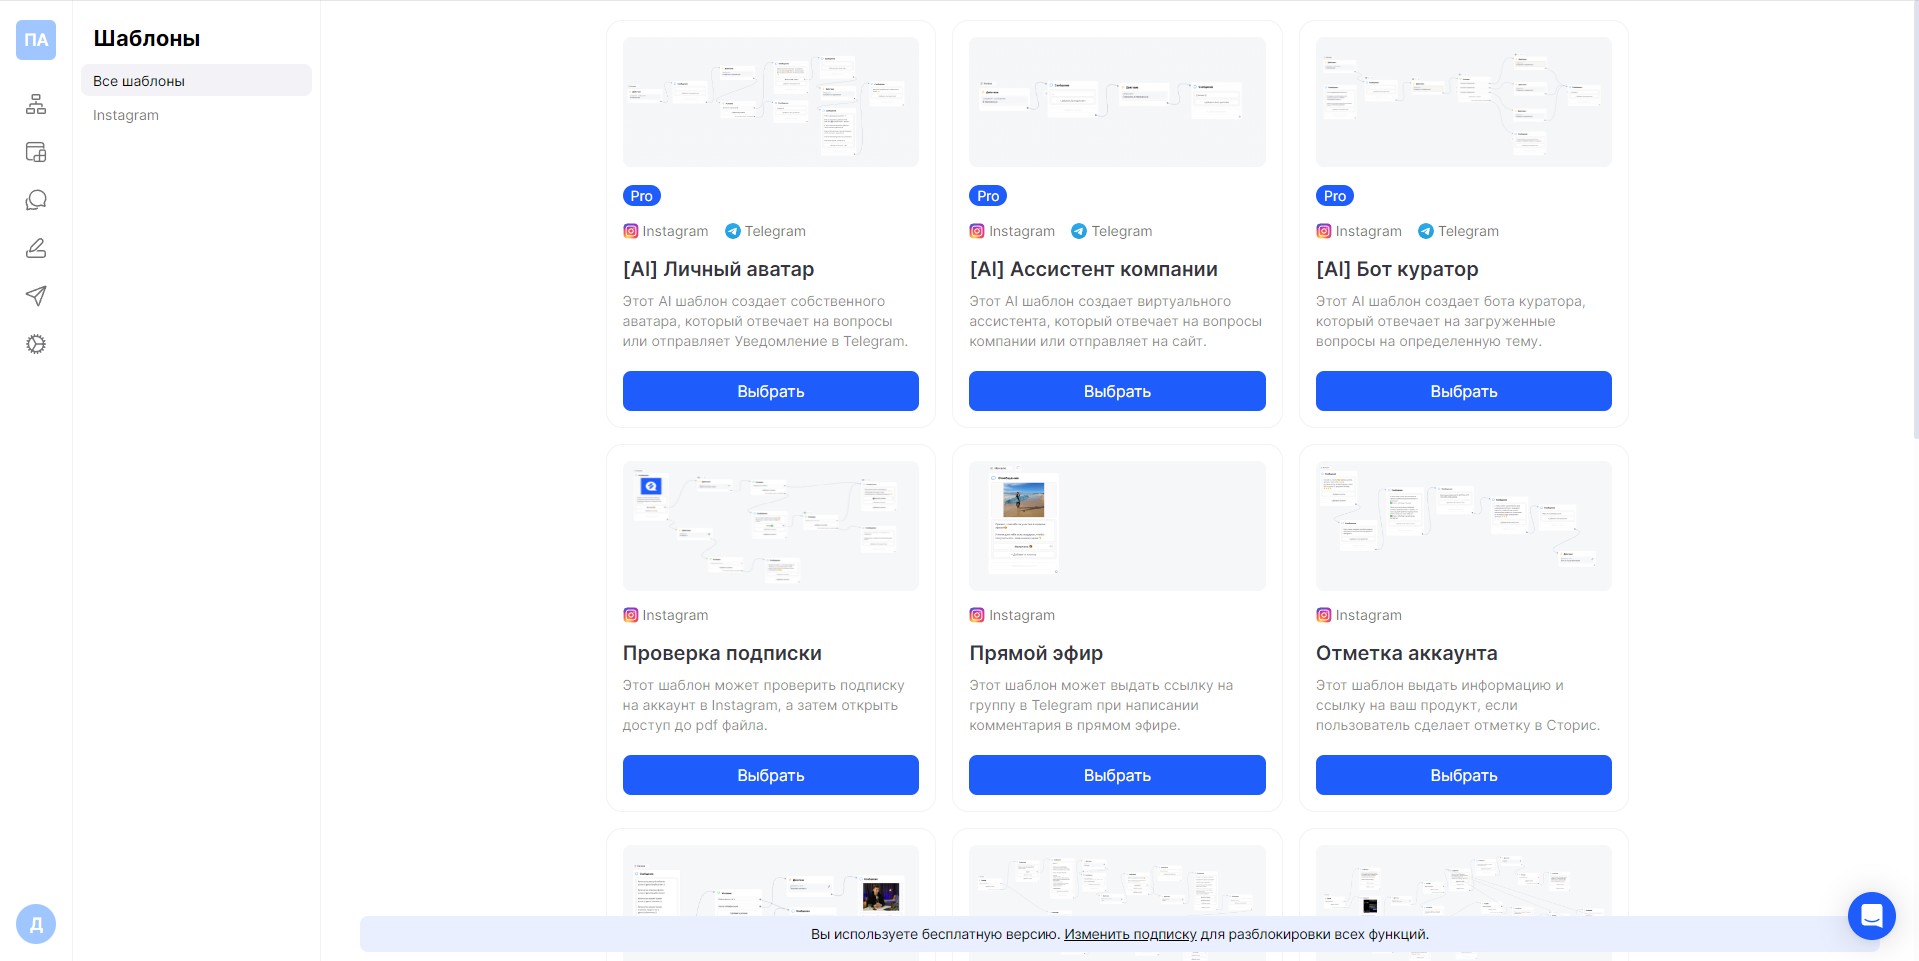The height and width of the screenshot is (961, 1919).
Task: Open the Прямой эфир template preview thumbnail
Action: pos(1117,526)
